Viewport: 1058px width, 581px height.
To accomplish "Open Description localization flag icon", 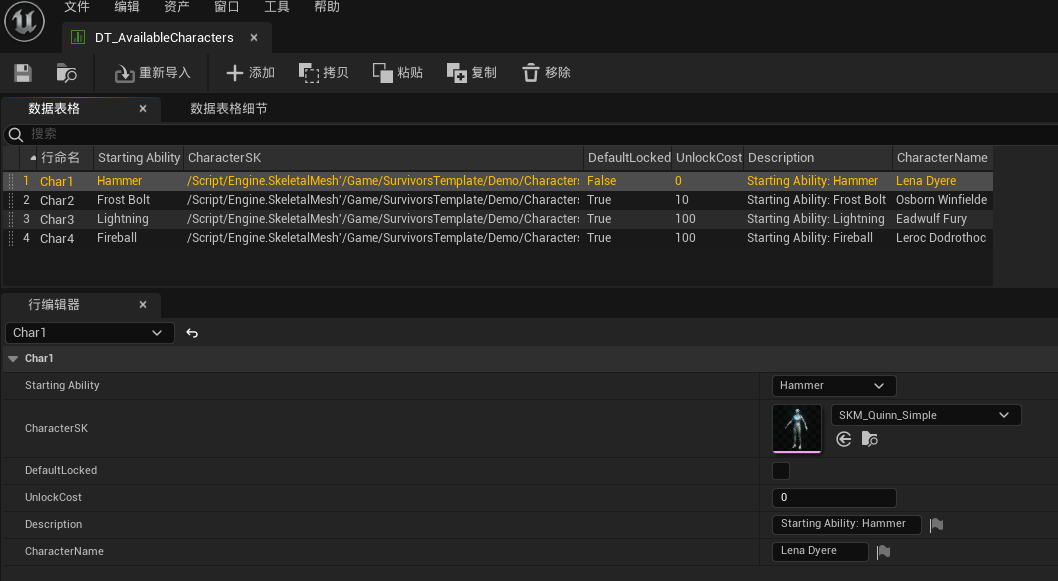I will coord(937,525).
